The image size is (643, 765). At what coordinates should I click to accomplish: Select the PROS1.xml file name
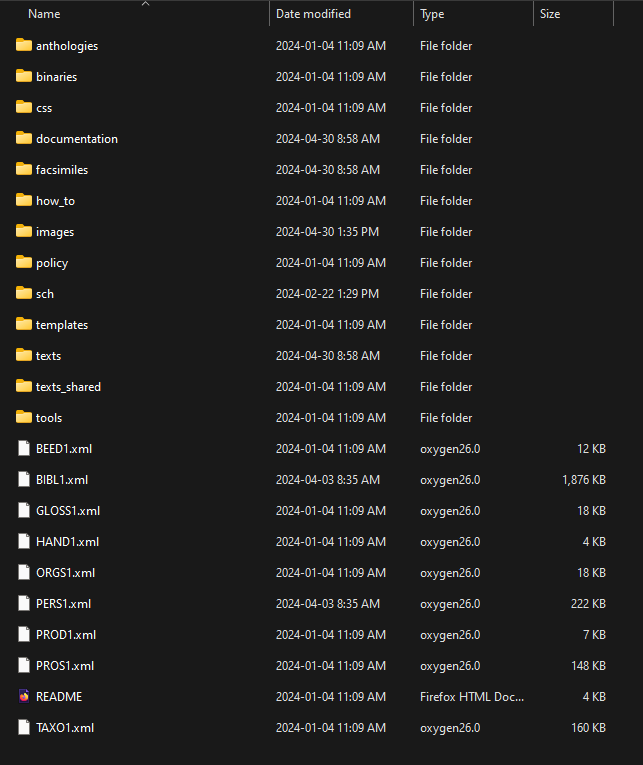click(x=65, y=665)
